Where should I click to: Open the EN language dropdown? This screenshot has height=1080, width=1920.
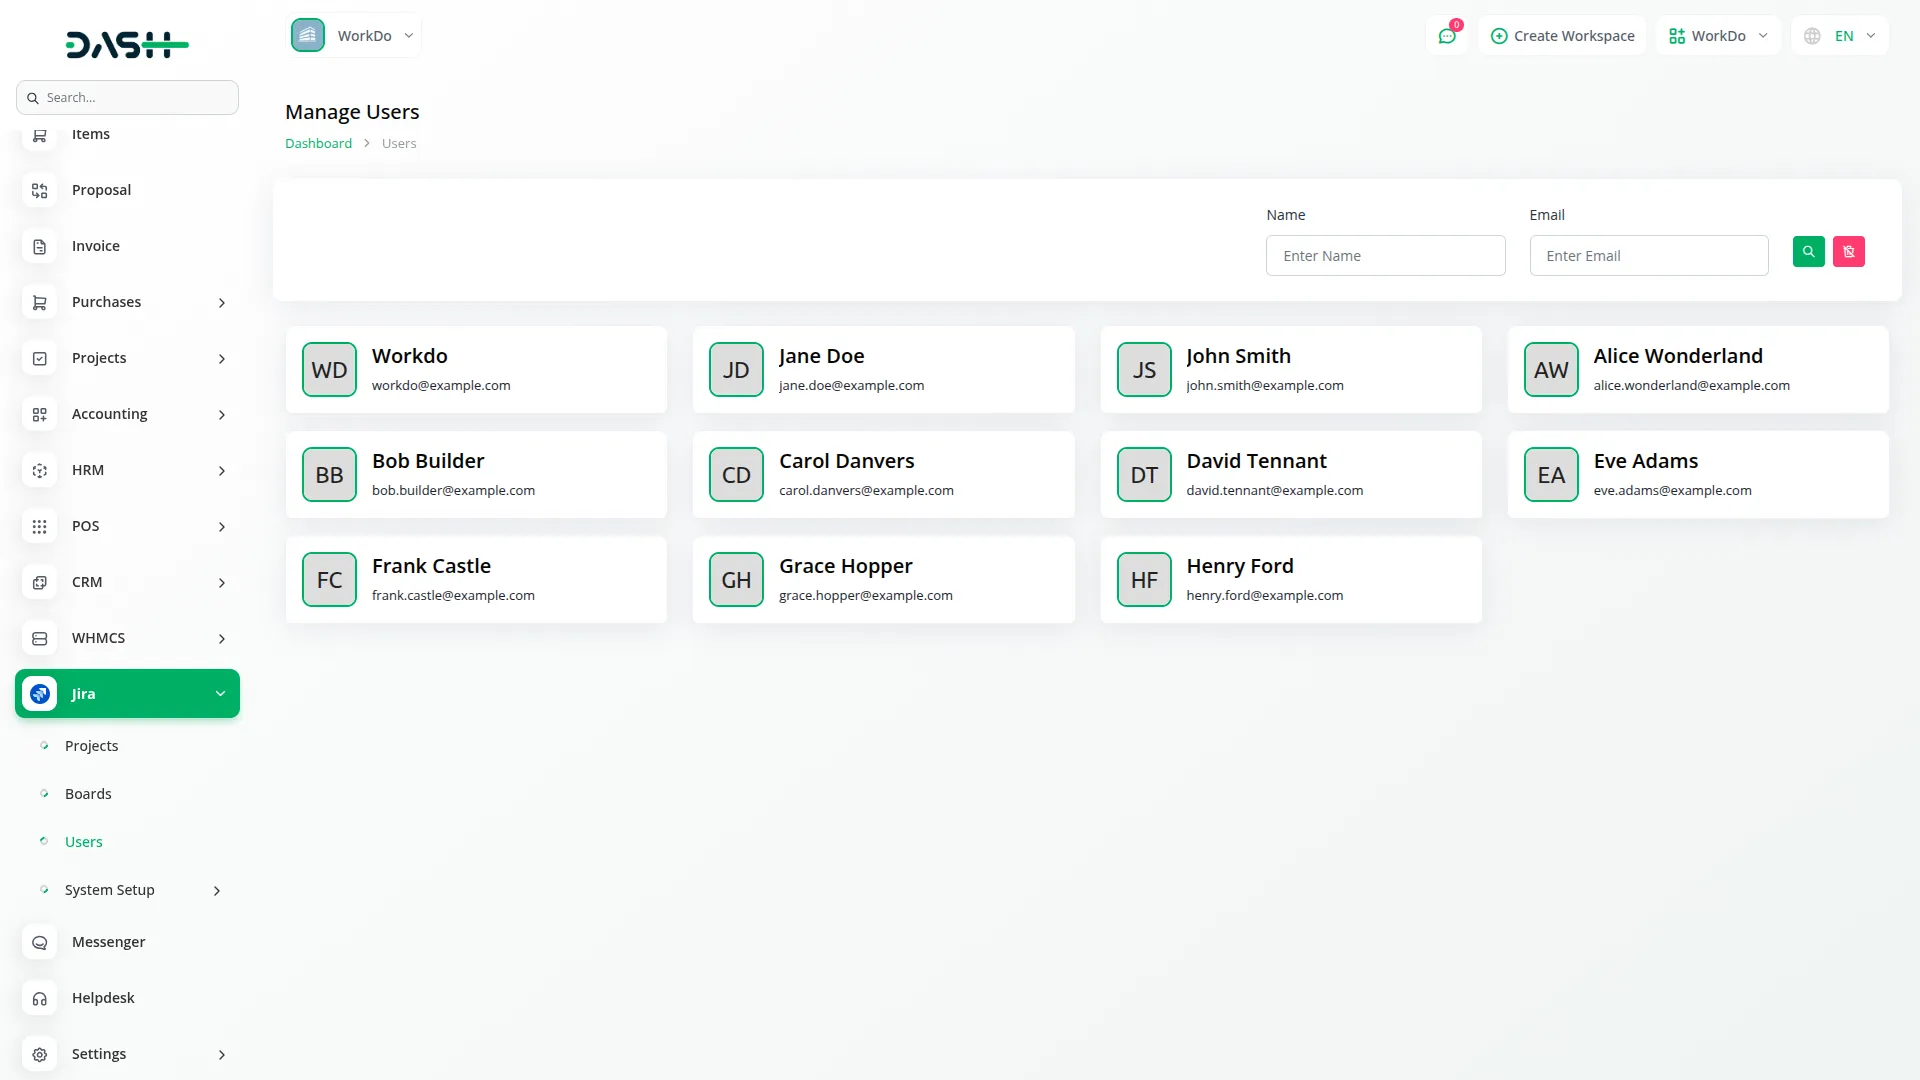click(x=1839, y=35)
